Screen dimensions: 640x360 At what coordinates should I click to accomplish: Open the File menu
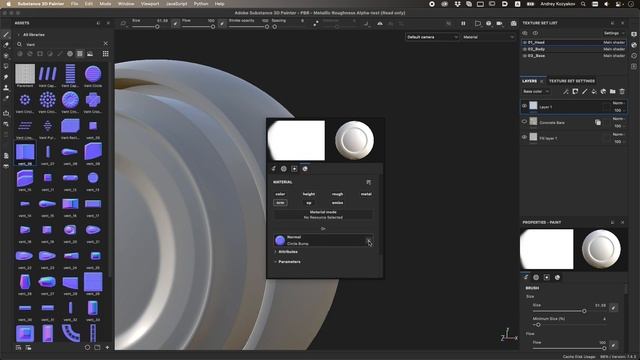(x=74, y=4)
